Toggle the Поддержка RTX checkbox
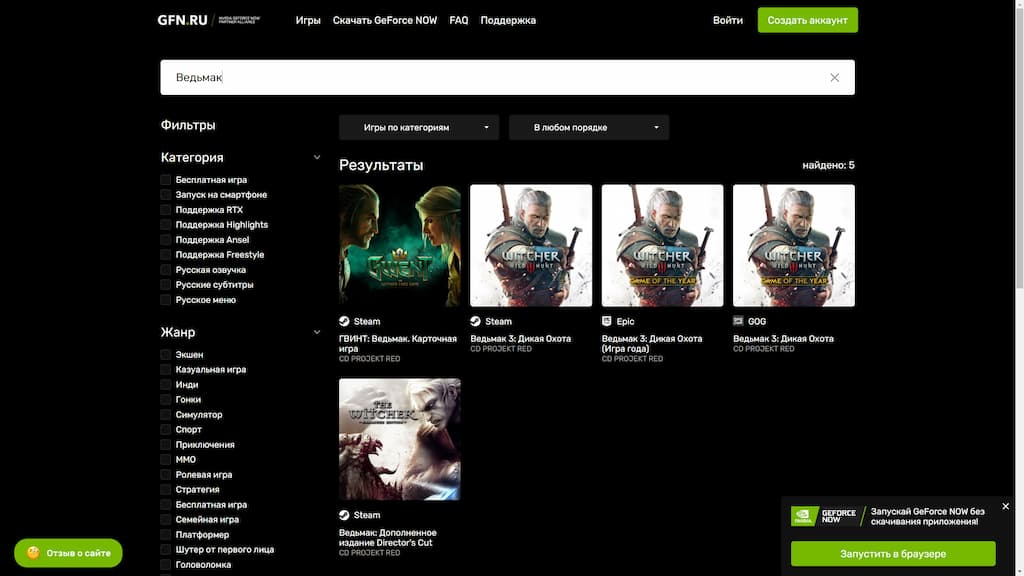Image resolution: width=1024 pixels, height=576 pixels. pos(166,210)
